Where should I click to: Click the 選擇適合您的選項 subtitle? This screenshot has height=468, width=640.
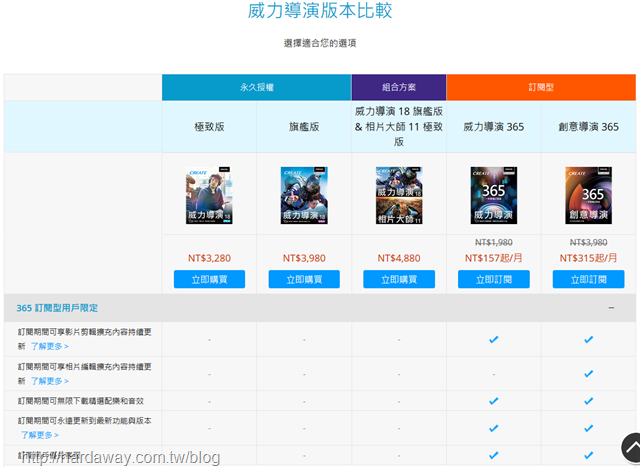(x=320, y=43)
